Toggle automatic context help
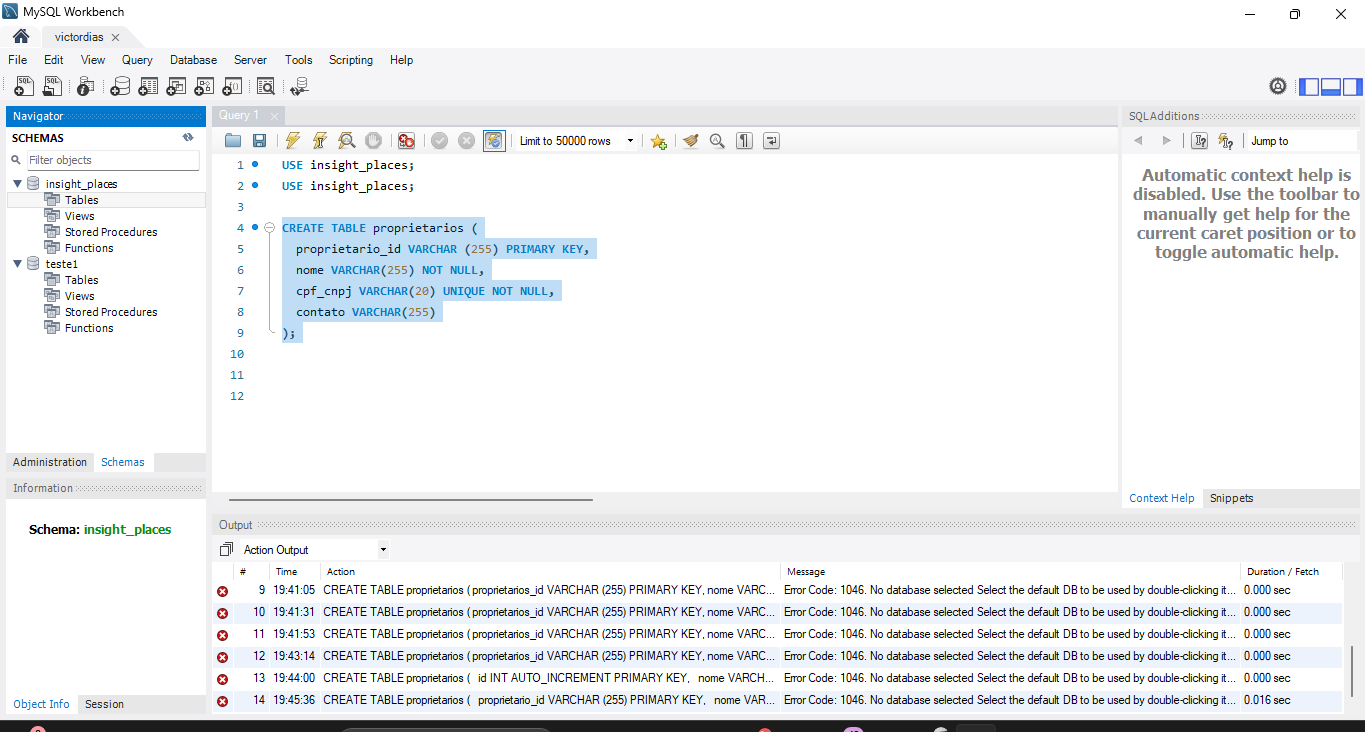Screen dimensions: 1365x732 point(1226,141)
